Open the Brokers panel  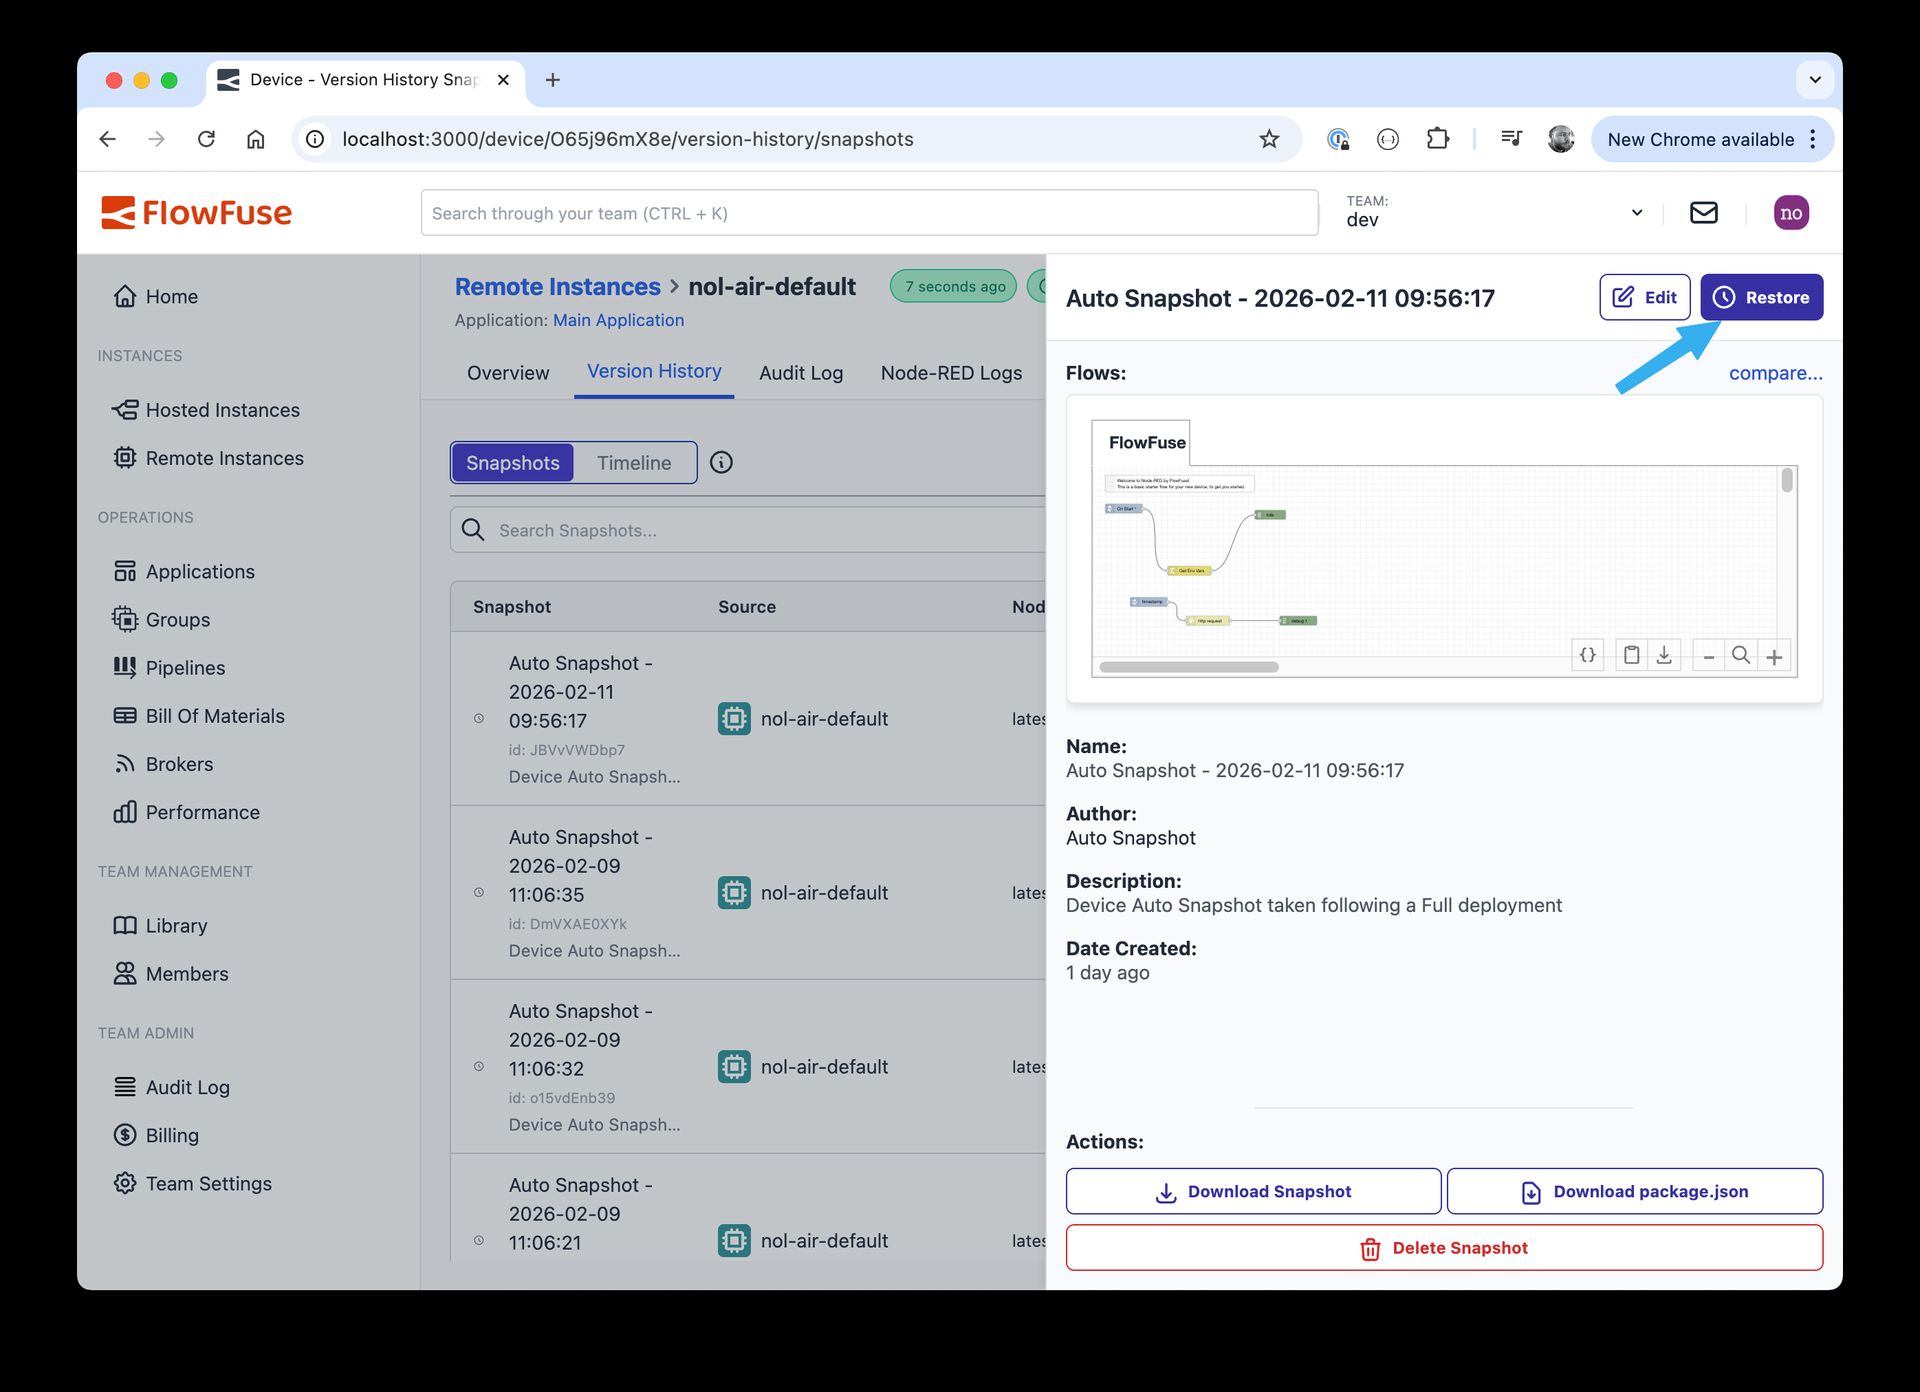coord(180,763)
